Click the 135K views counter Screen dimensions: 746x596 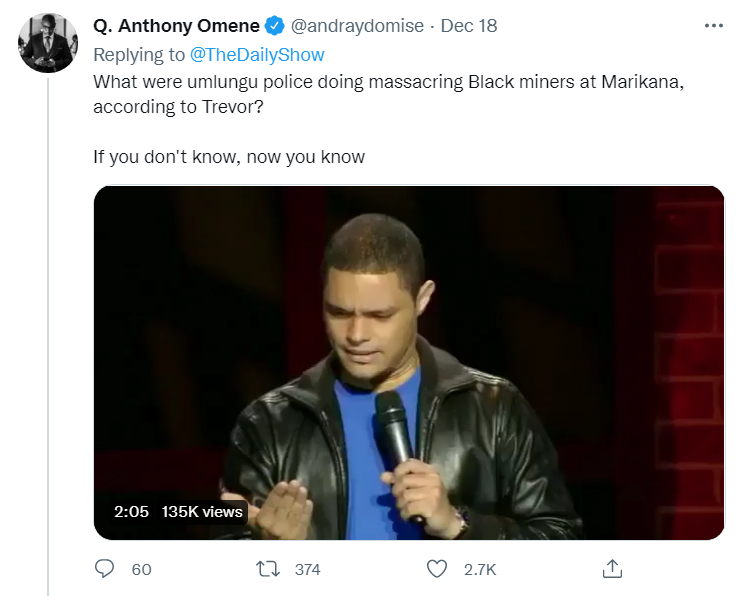202,511
